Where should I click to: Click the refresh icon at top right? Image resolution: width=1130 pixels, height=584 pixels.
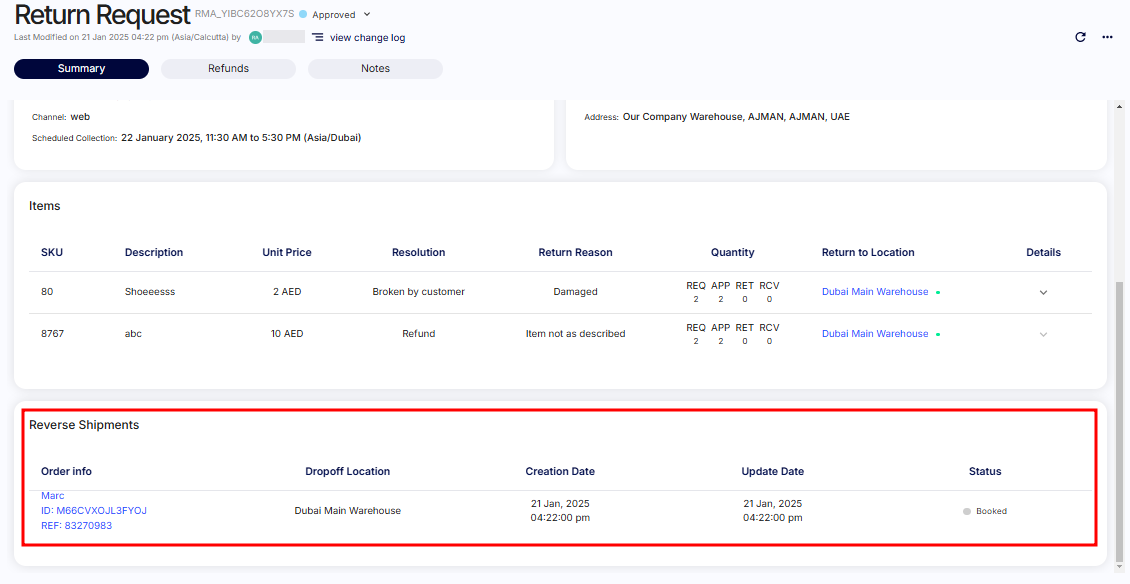click(1080, 37)
